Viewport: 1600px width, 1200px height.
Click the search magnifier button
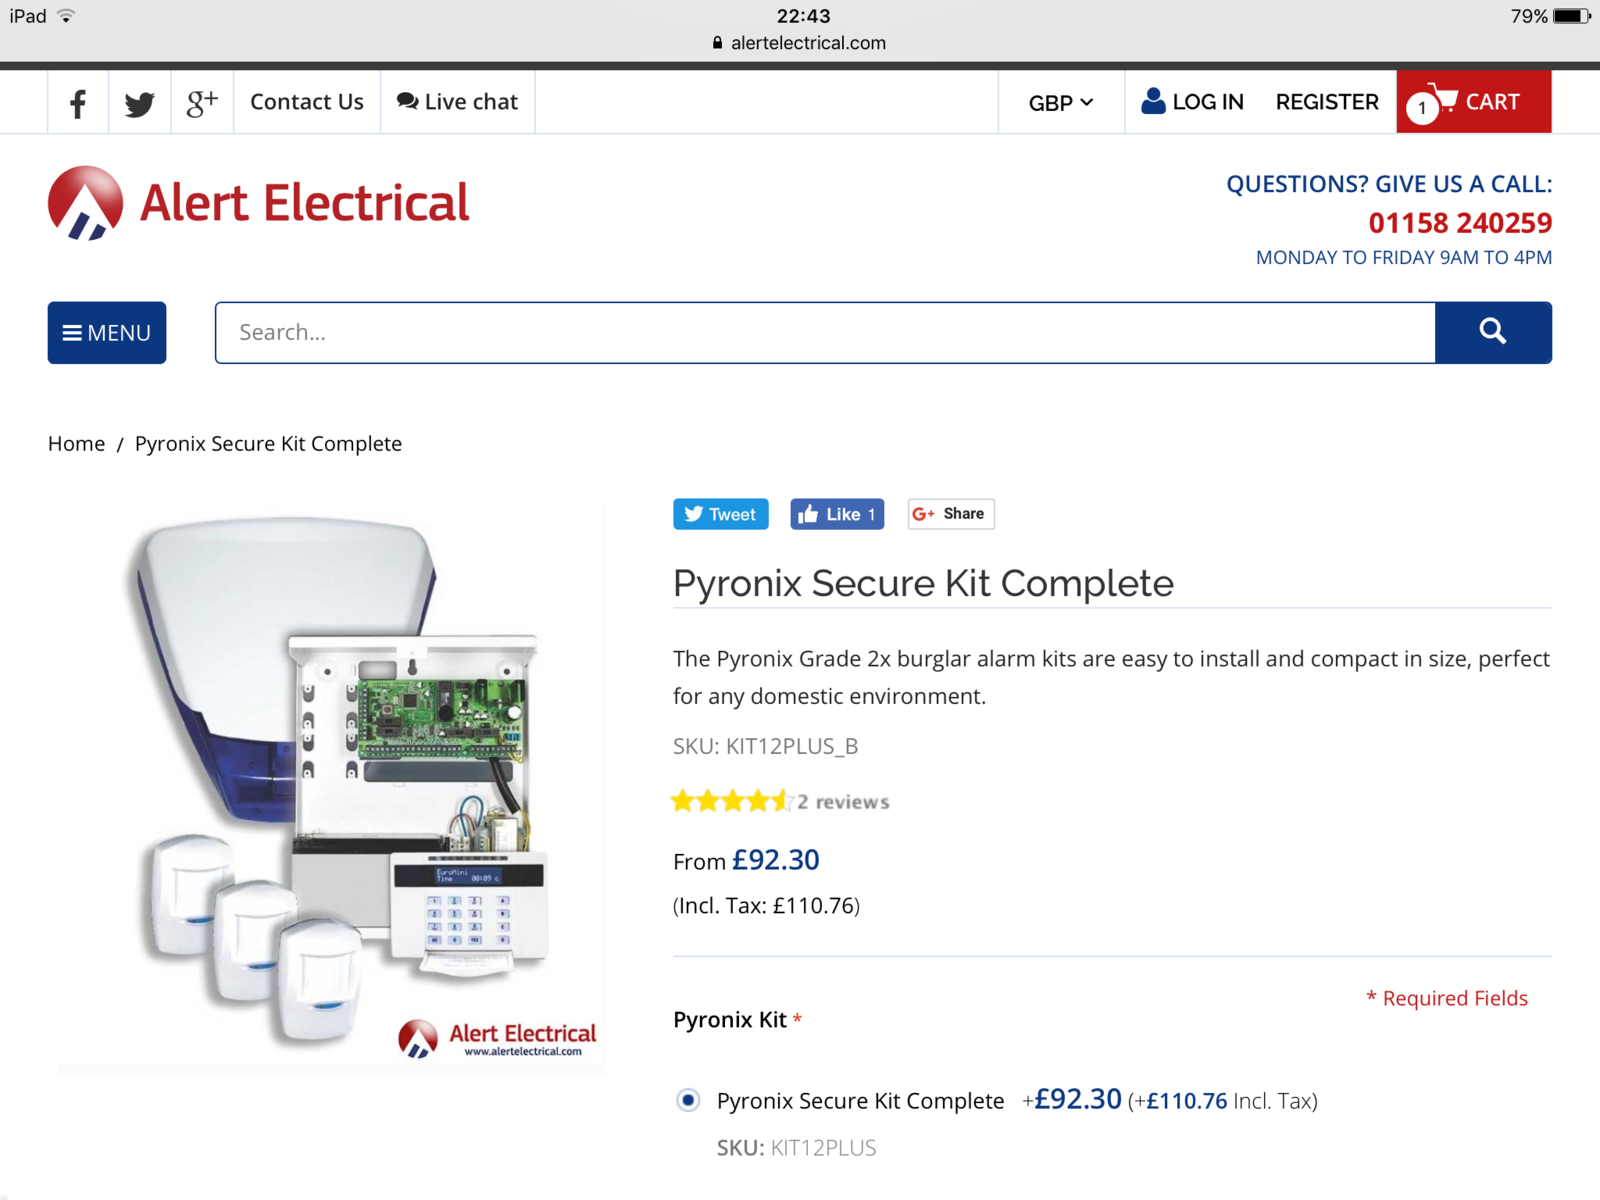(1492, 332)
